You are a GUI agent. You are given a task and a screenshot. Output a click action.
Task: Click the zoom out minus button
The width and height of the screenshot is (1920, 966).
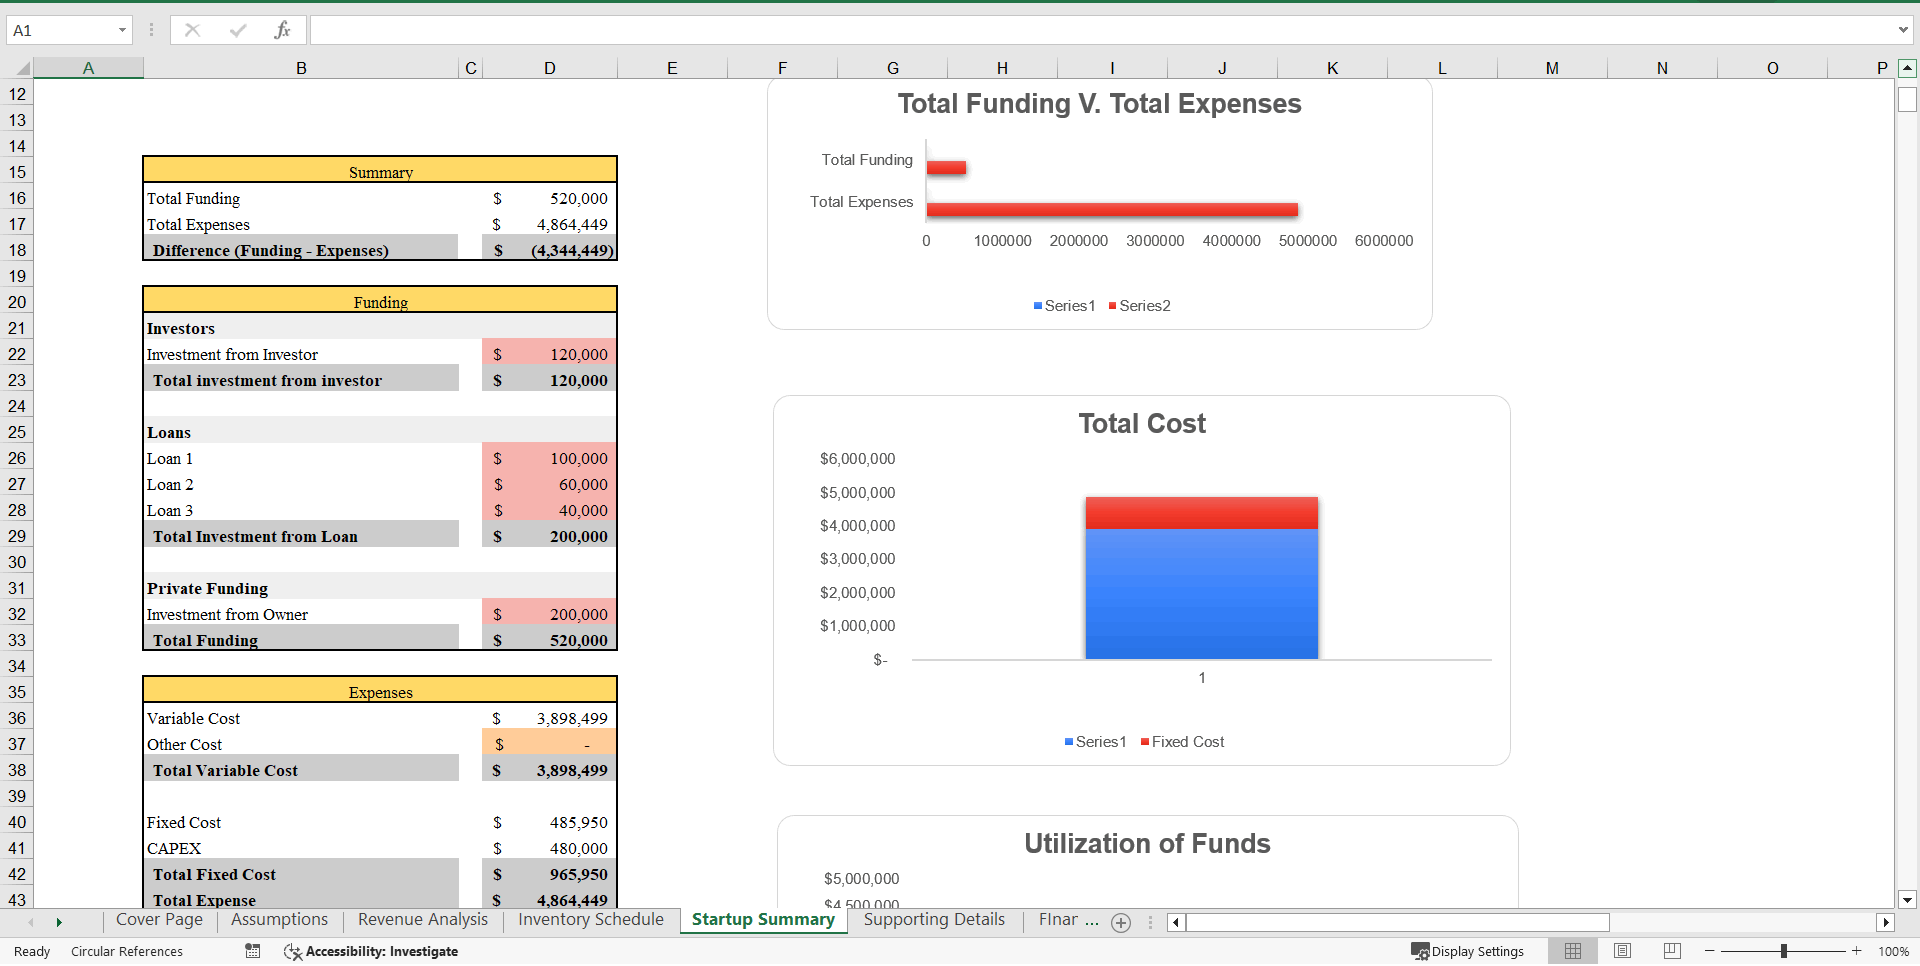click(x=1710, y=951)
